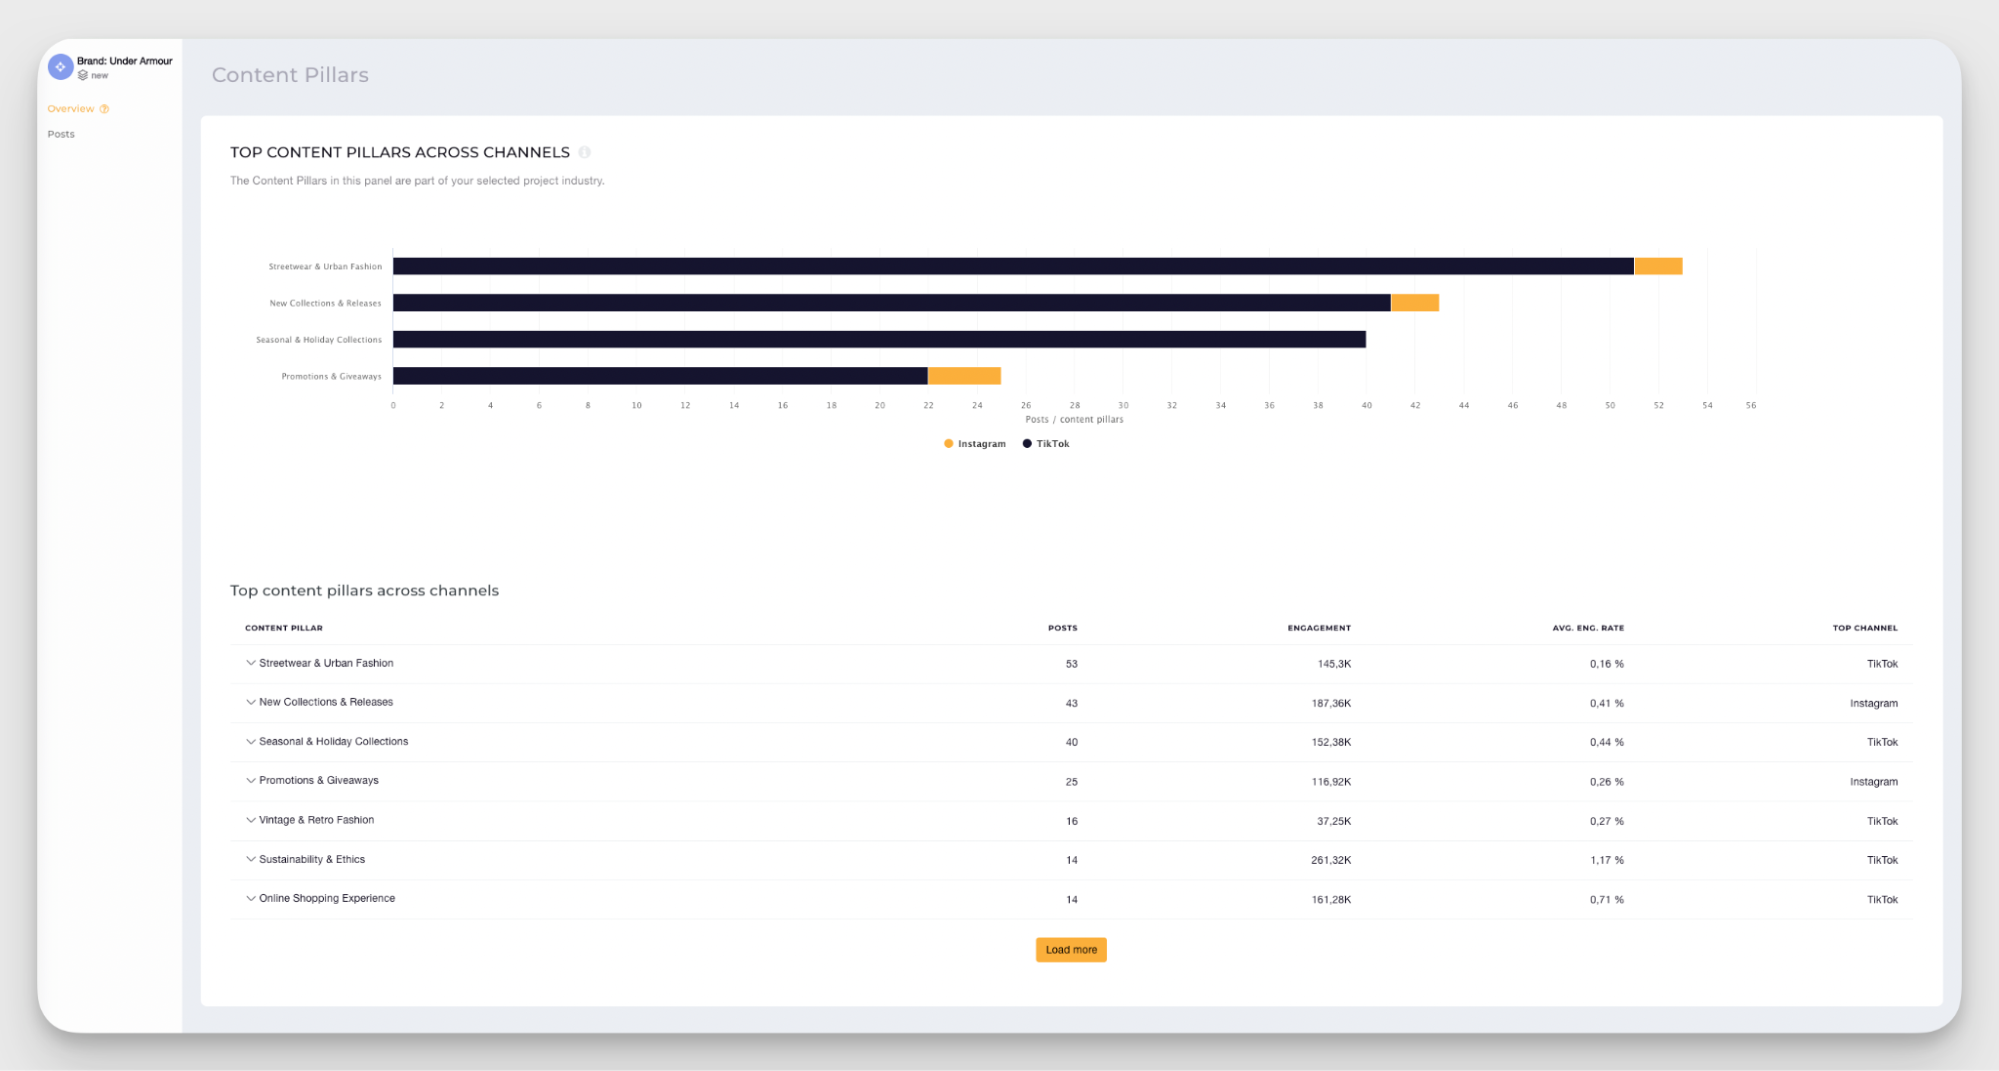The image size is (1999, 1071).
Task: Expand the Streetwear & Urban Fashion row
Action: 249,663
